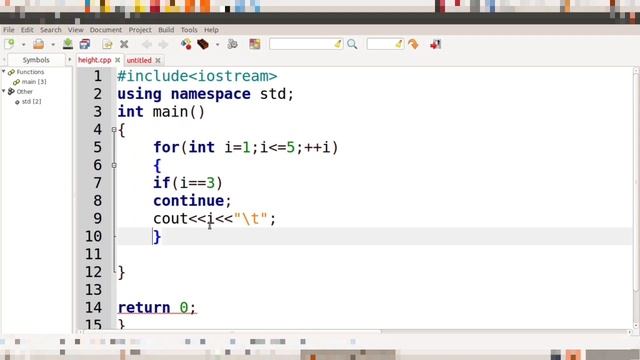Reload the current file from disk
This screenshot has width=640, height=360.
click(107, 44)
